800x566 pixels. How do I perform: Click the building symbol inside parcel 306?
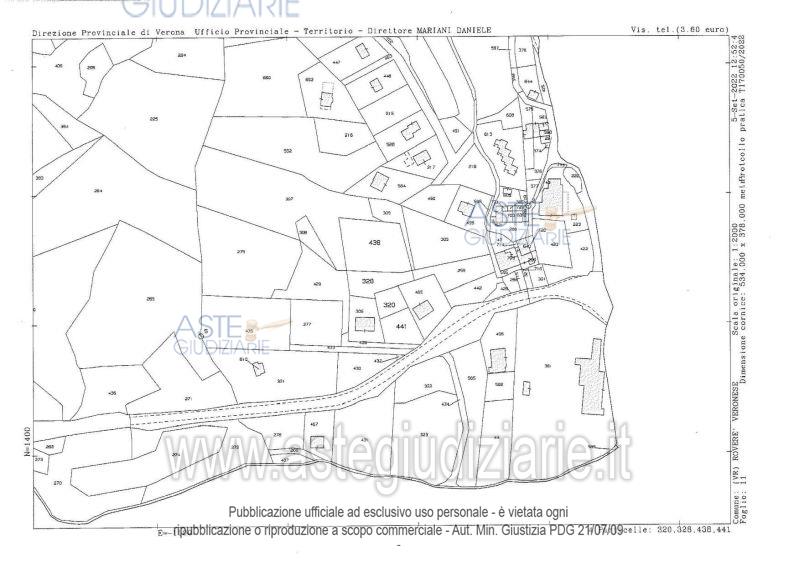point(365,323)
